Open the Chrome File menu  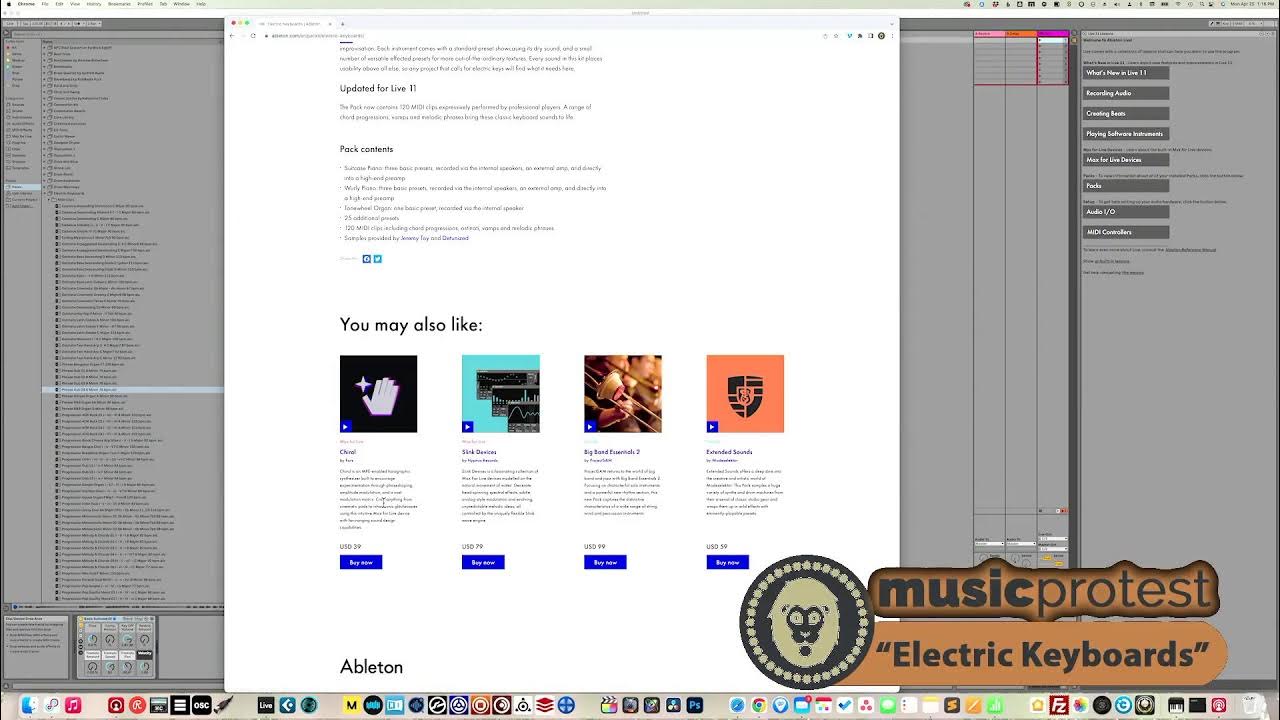coord(45,4)
